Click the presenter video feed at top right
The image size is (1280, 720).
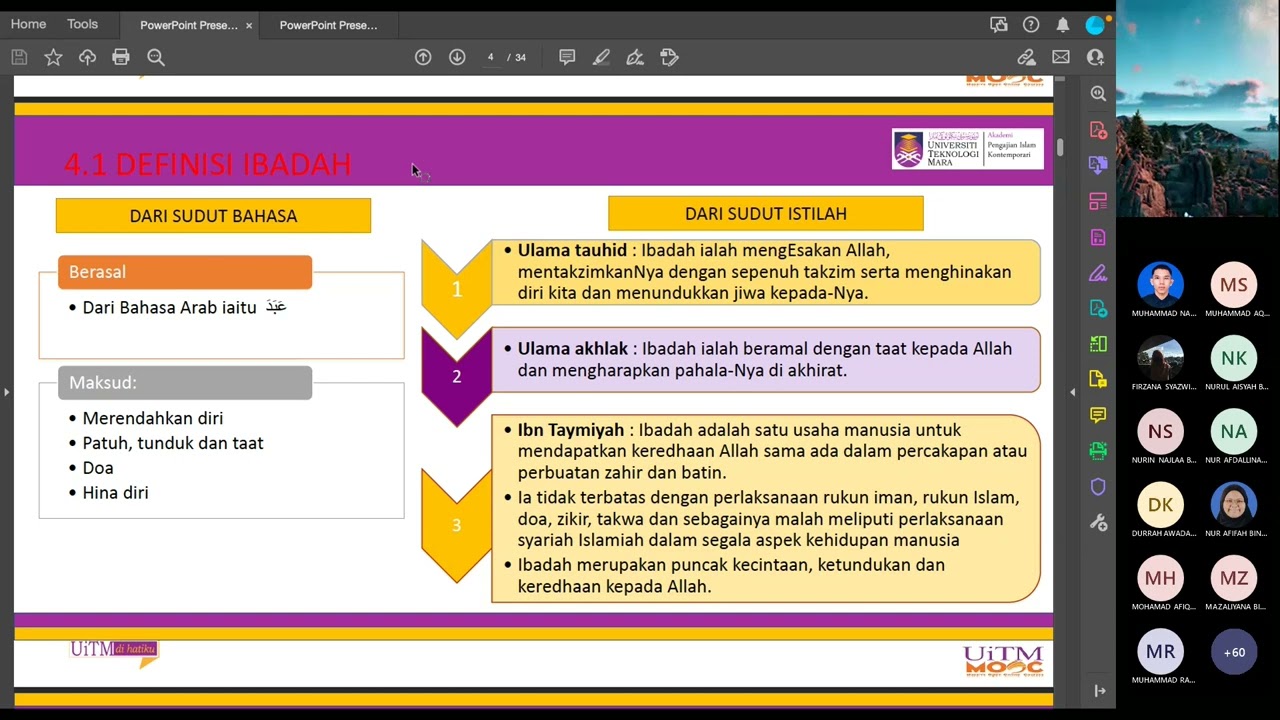click(1198, 109)
